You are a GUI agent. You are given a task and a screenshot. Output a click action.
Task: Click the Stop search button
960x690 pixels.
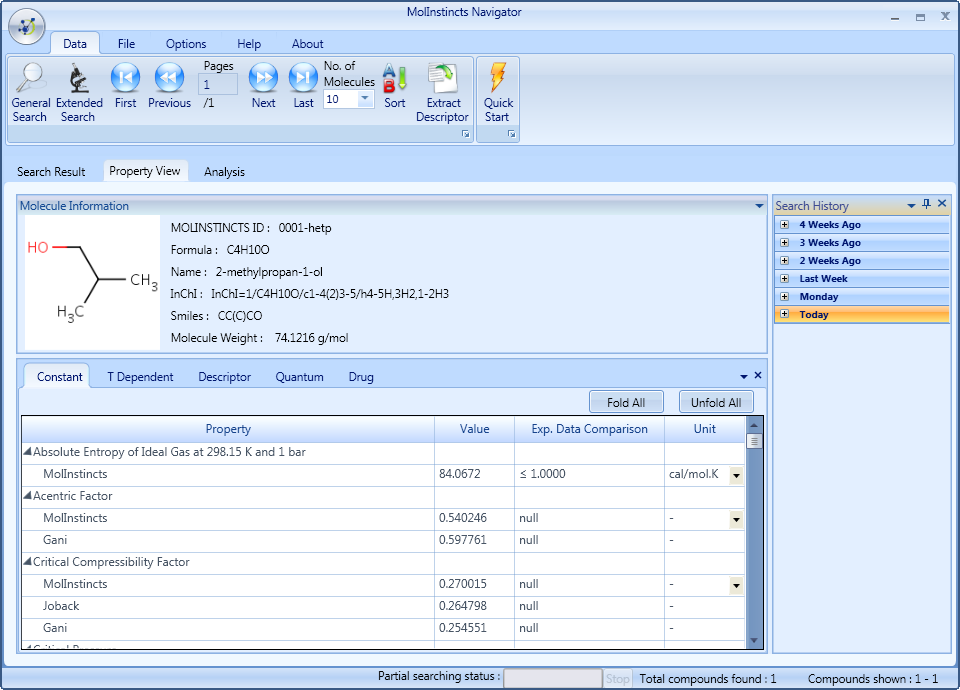[x=617, y=678]
